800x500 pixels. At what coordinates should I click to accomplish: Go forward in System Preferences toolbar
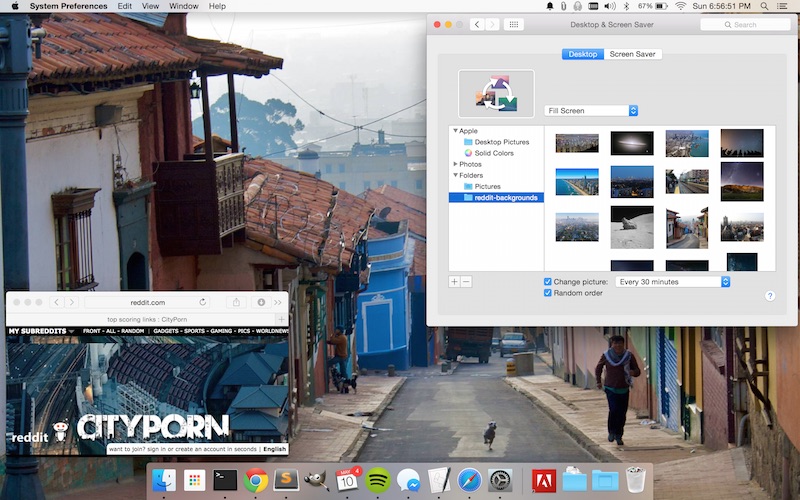(492, 24)
